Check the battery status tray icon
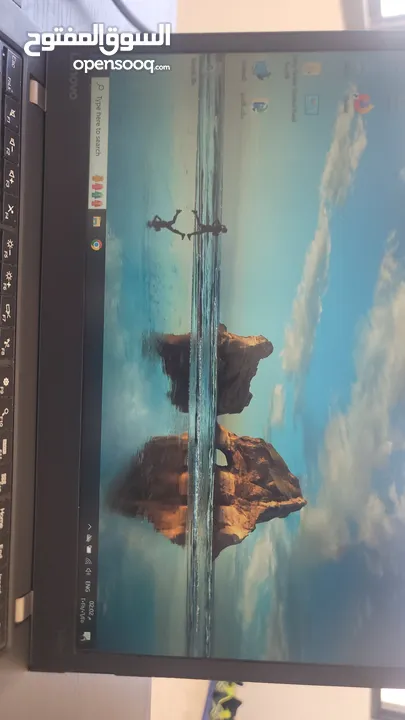This screenshot has height=720, width=405. (89, 549)
